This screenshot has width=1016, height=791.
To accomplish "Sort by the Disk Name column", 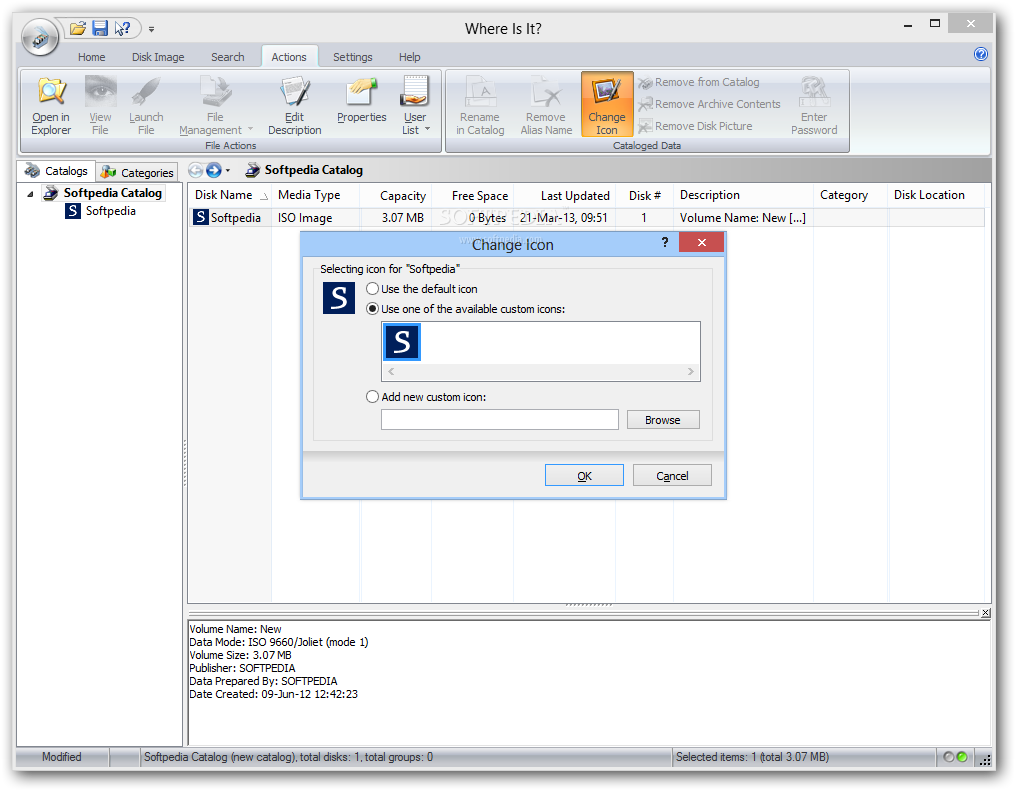I will pyautogui.click(x=230, y=195).
